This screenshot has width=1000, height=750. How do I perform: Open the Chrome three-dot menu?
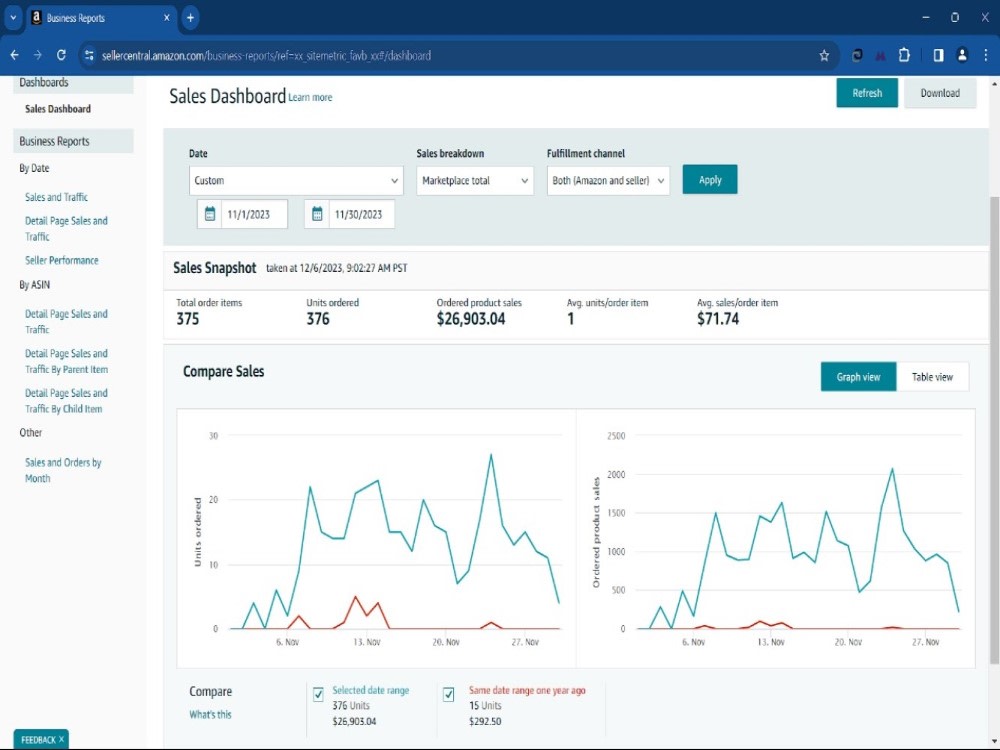point(985,55)
